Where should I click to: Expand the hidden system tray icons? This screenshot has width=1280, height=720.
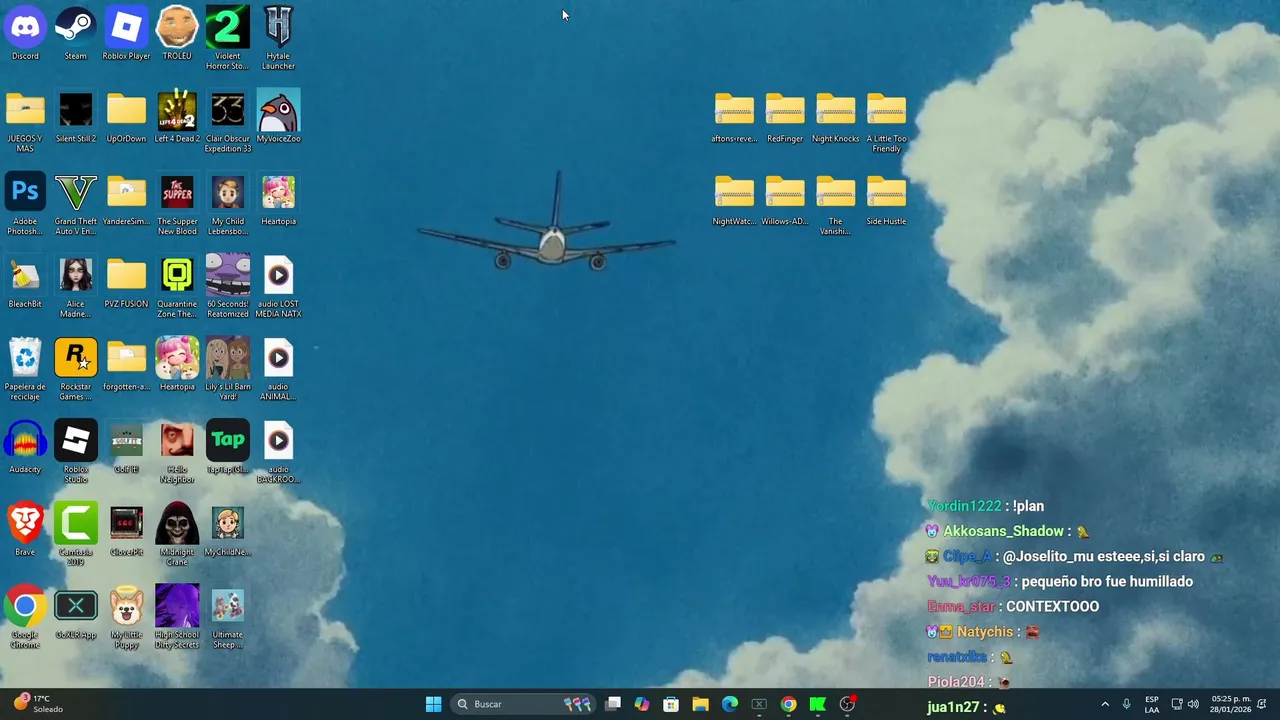(1105, 704)
